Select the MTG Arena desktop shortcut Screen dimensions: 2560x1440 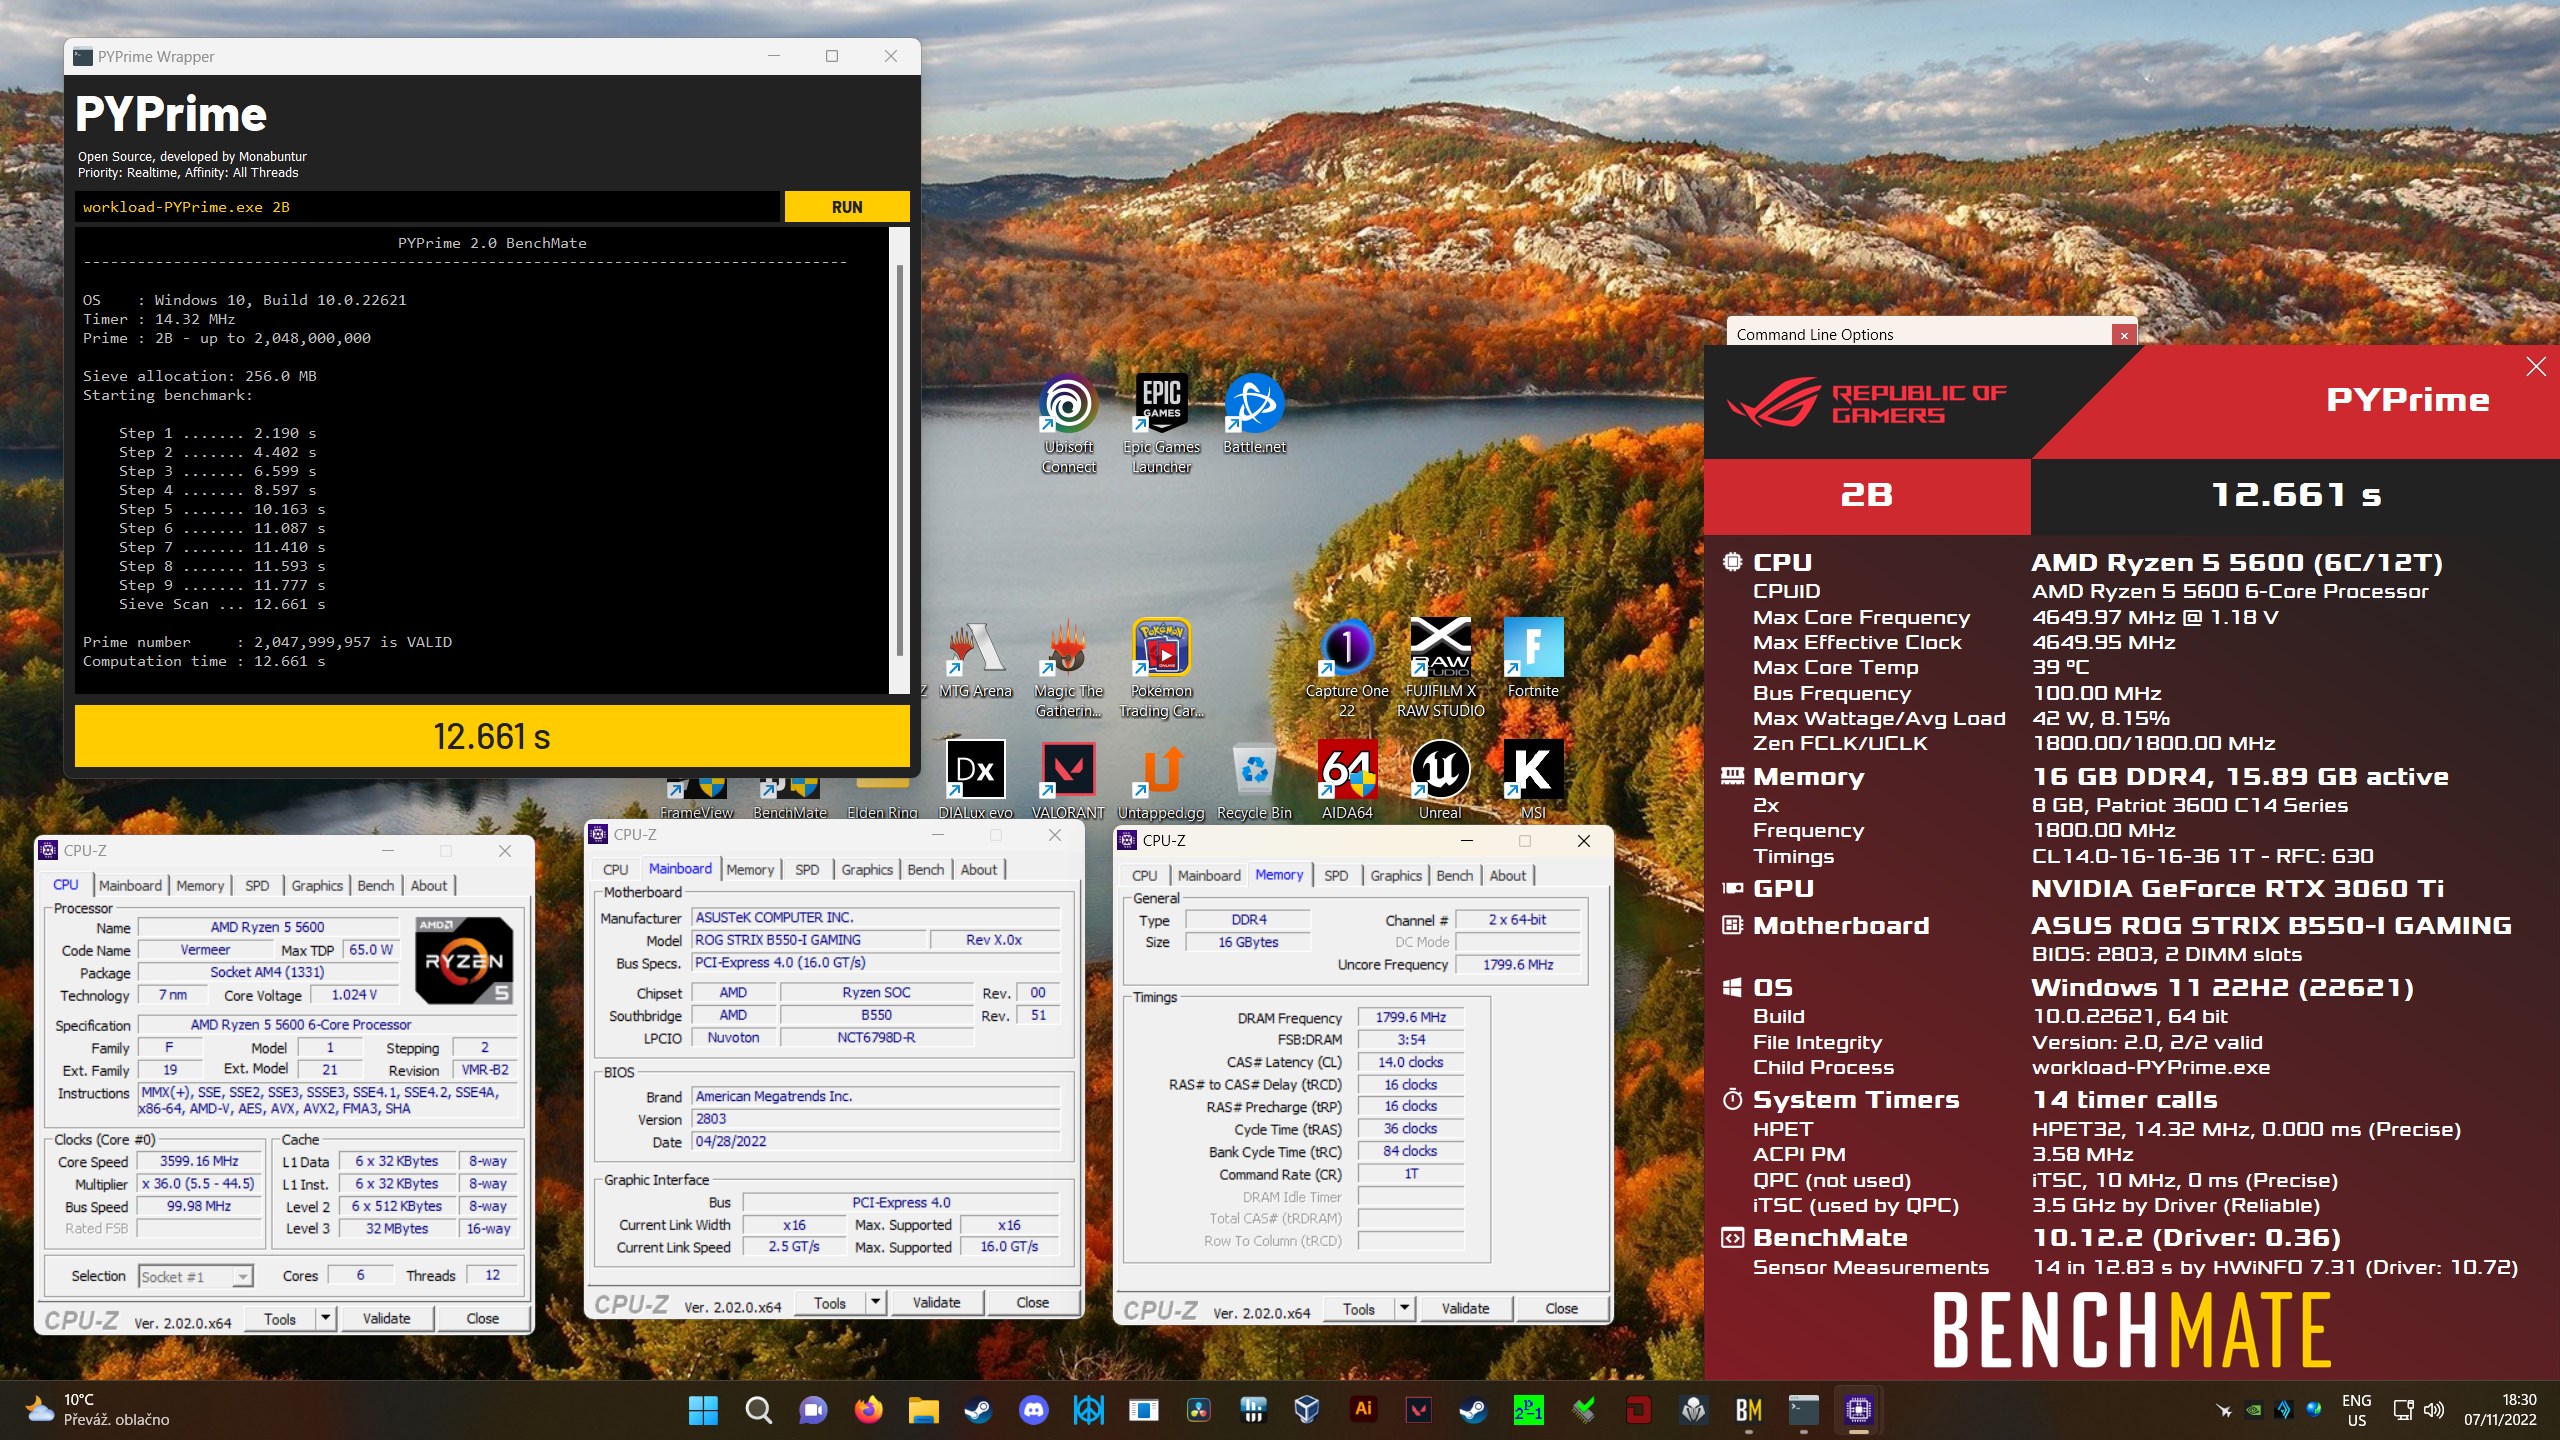coord(975,660)
